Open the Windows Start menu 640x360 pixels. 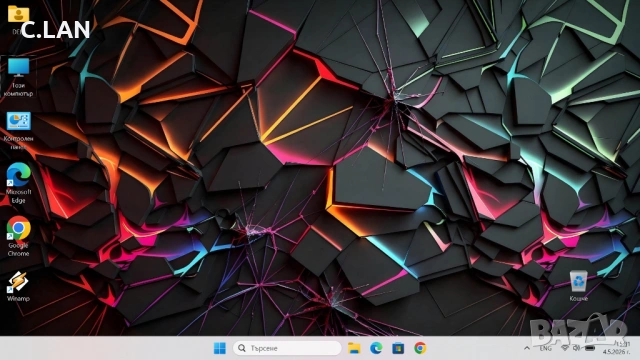(x=220, y=348)
